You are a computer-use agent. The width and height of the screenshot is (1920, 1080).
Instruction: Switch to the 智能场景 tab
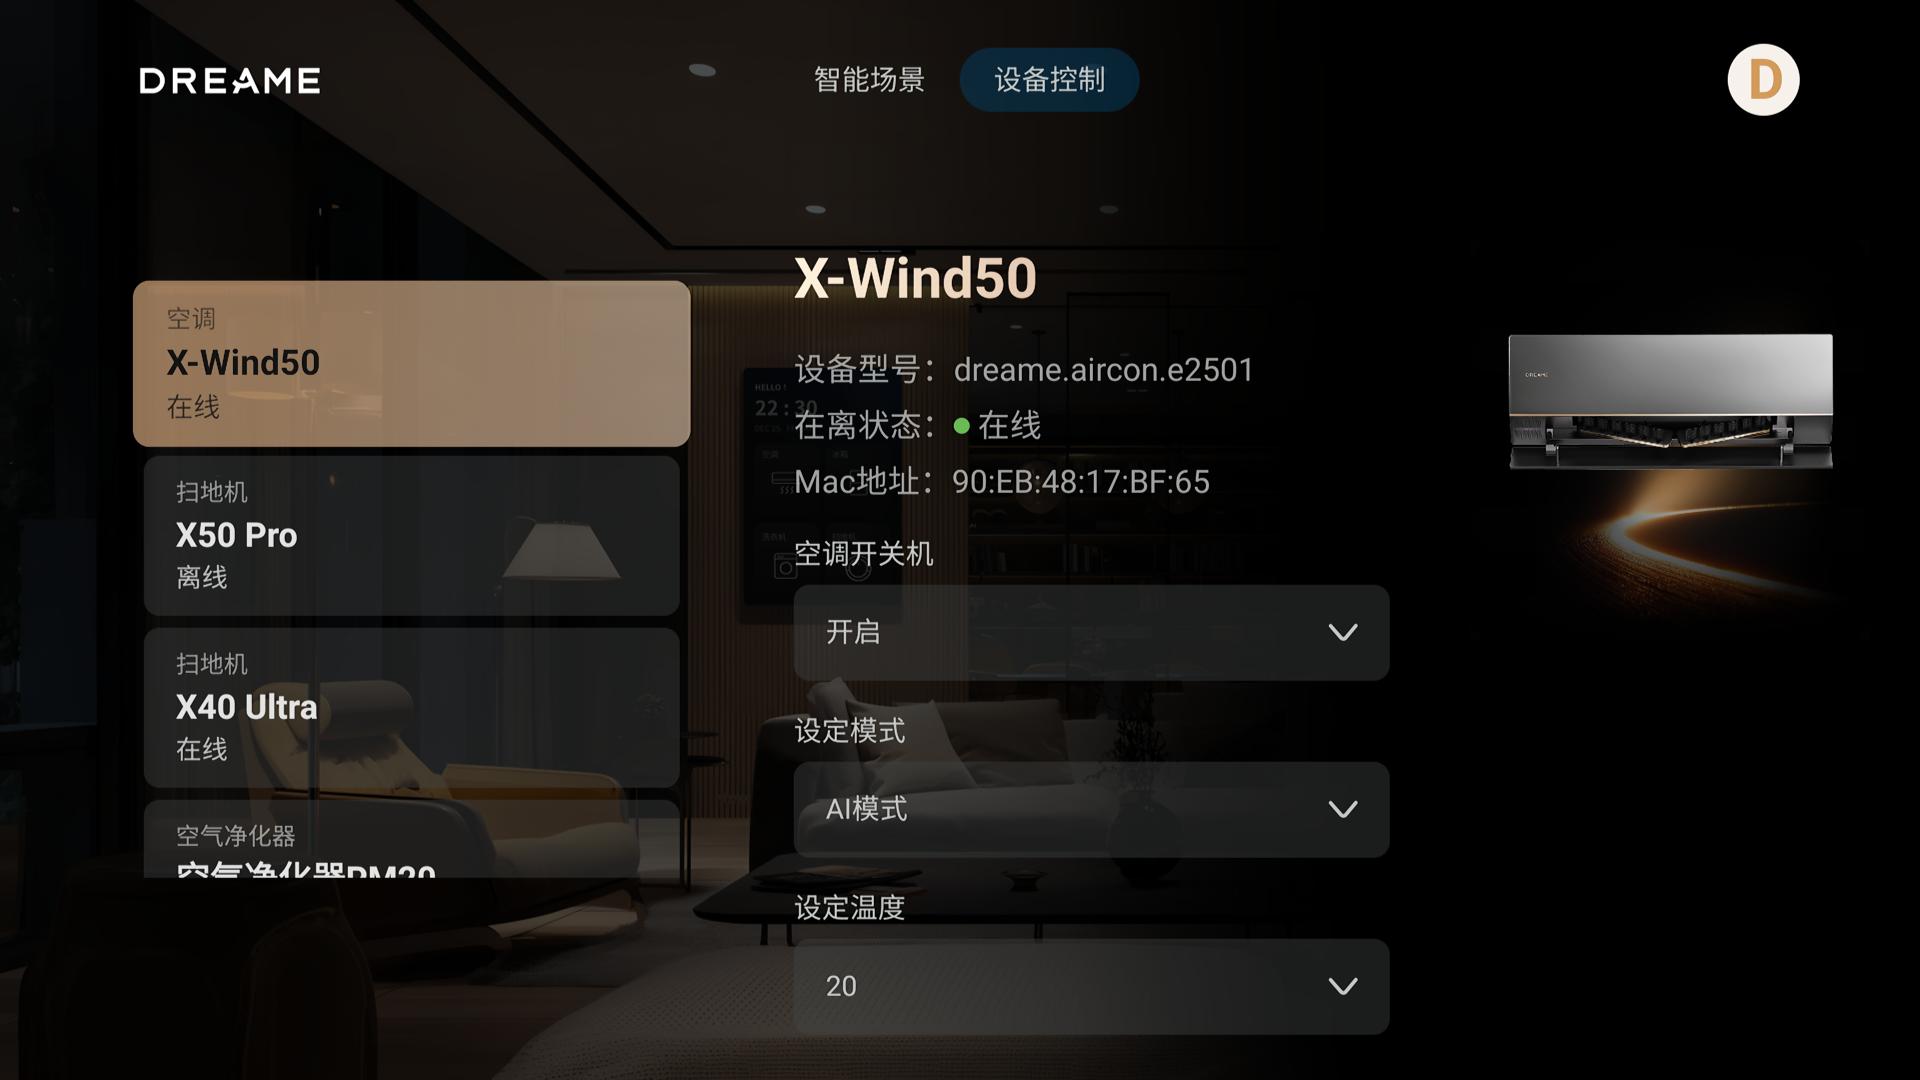pos(869,80)
